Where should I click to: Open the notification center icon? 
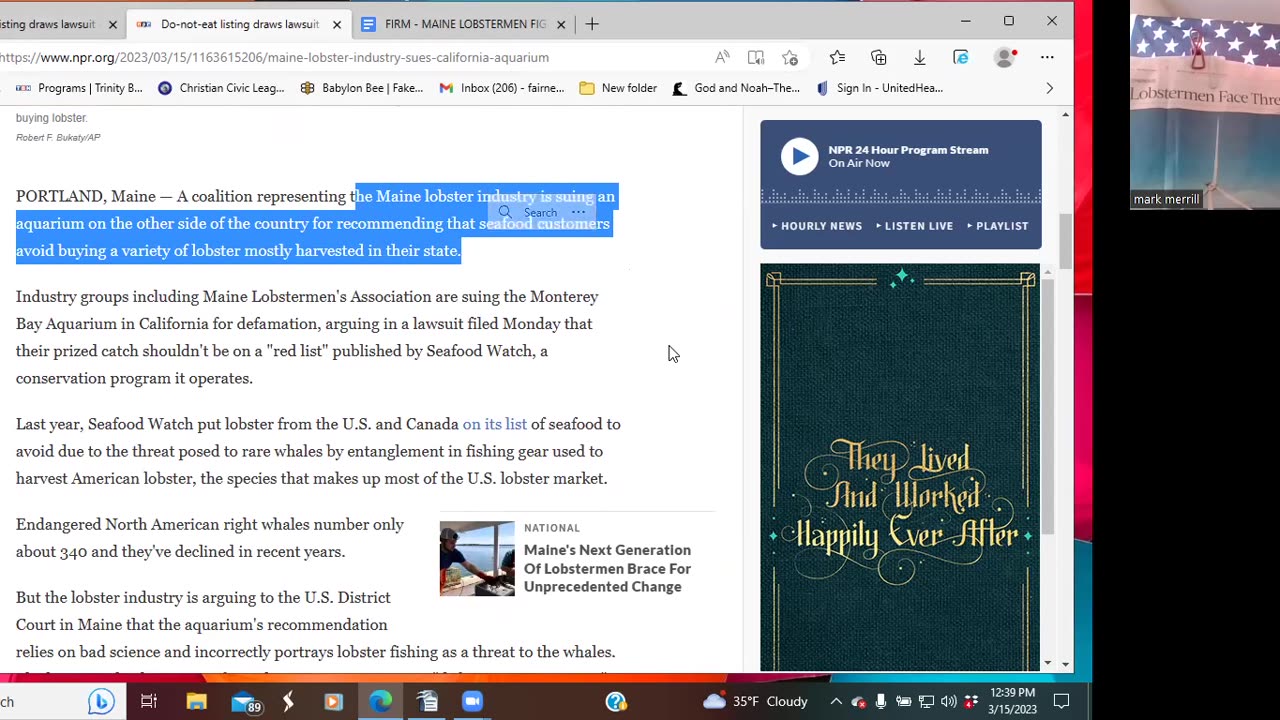(x=1062, y=701)
